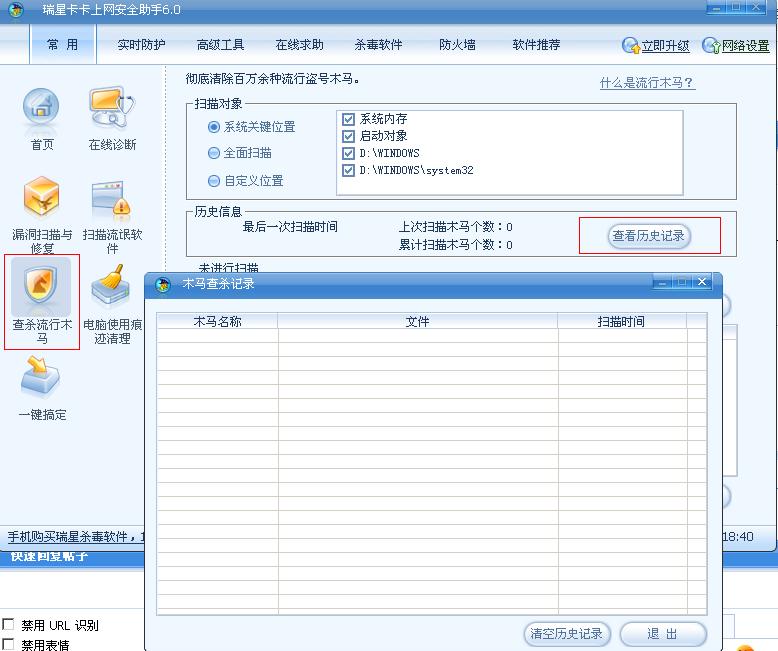Switch to the 防火墙 tab
778x651 pixels.
[x=457, y=45]
